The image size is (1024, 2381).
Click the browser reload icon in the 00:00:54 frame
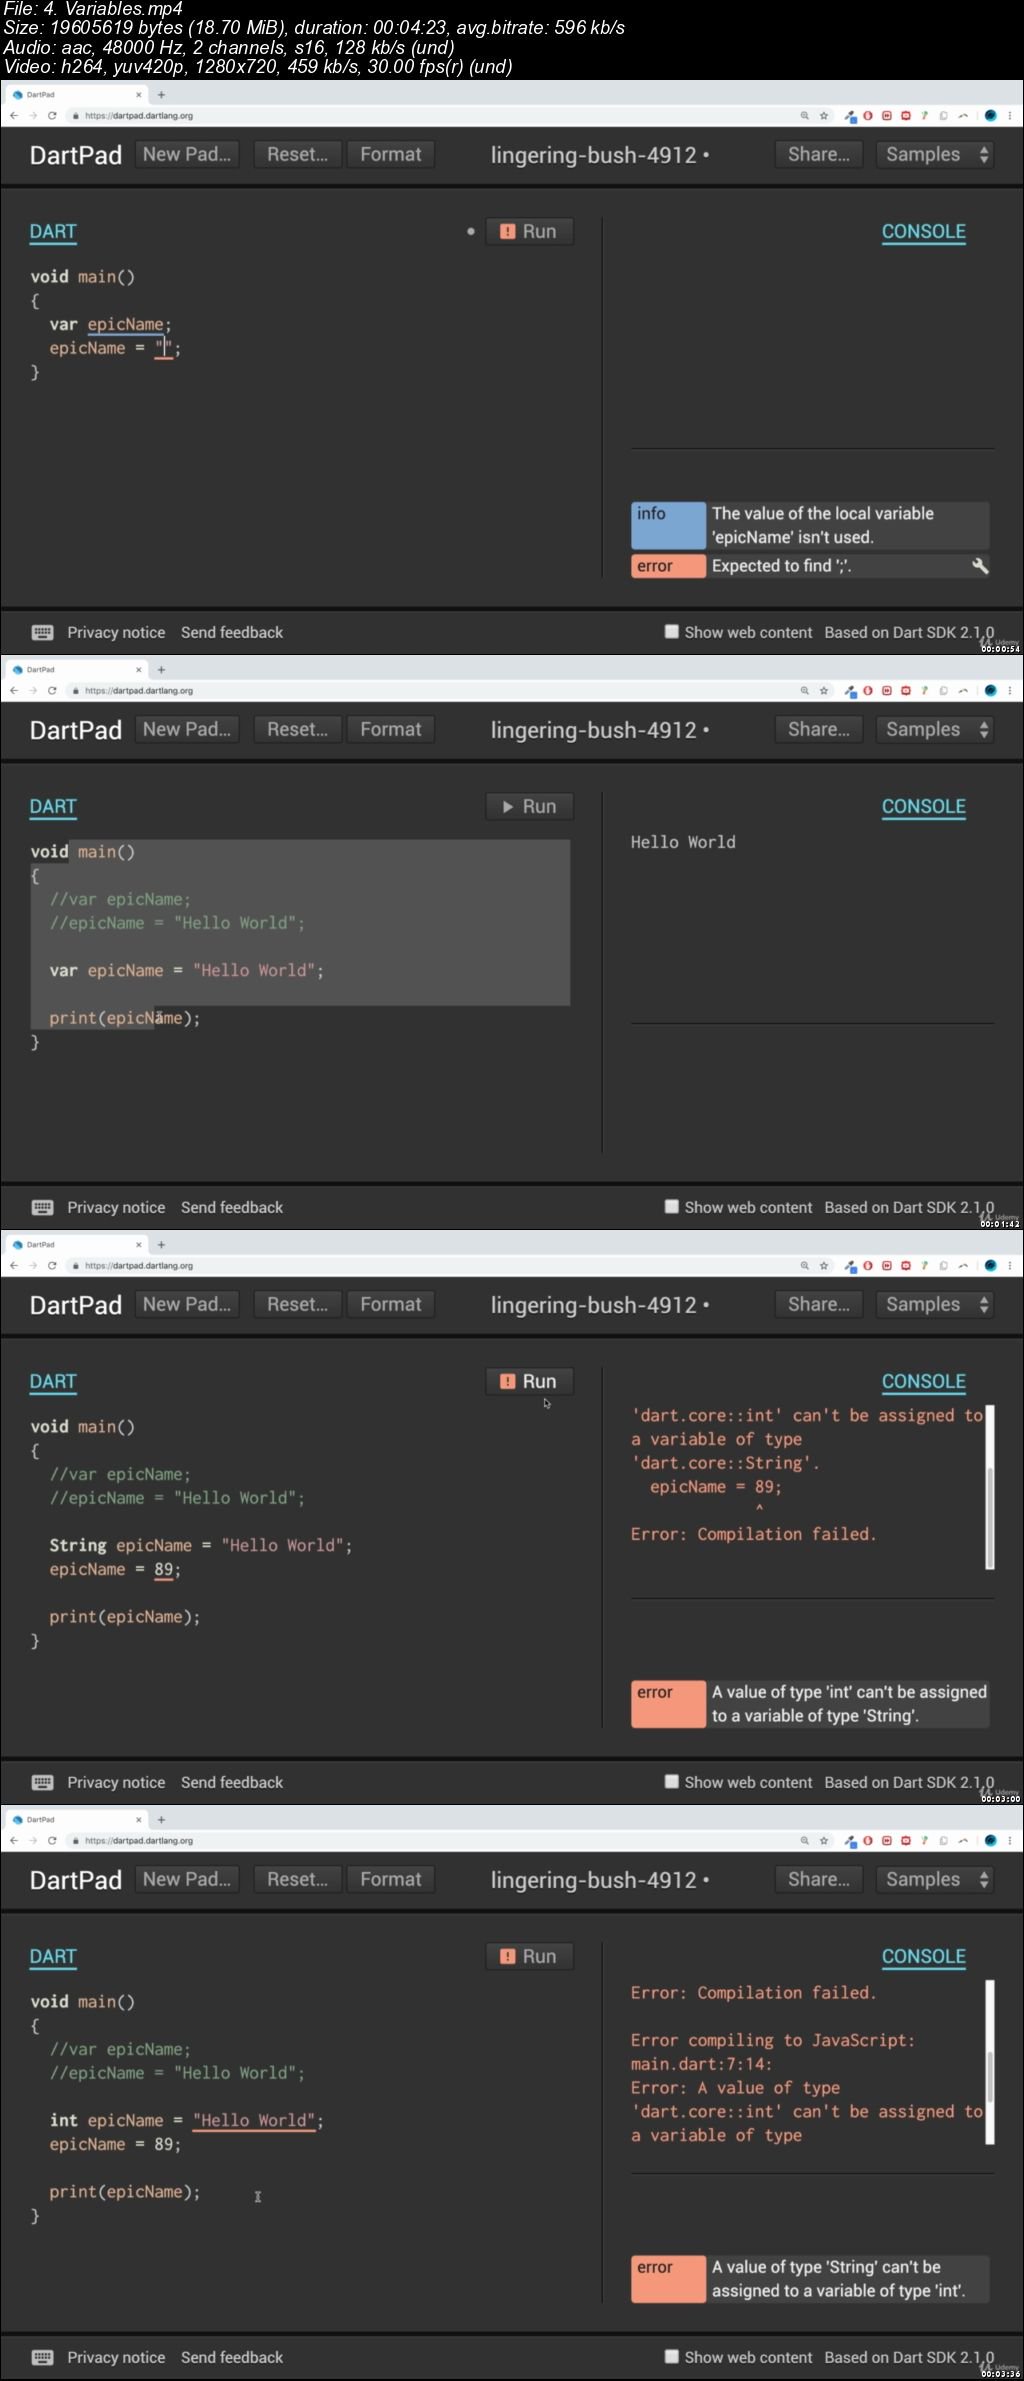tap(52, 116)
